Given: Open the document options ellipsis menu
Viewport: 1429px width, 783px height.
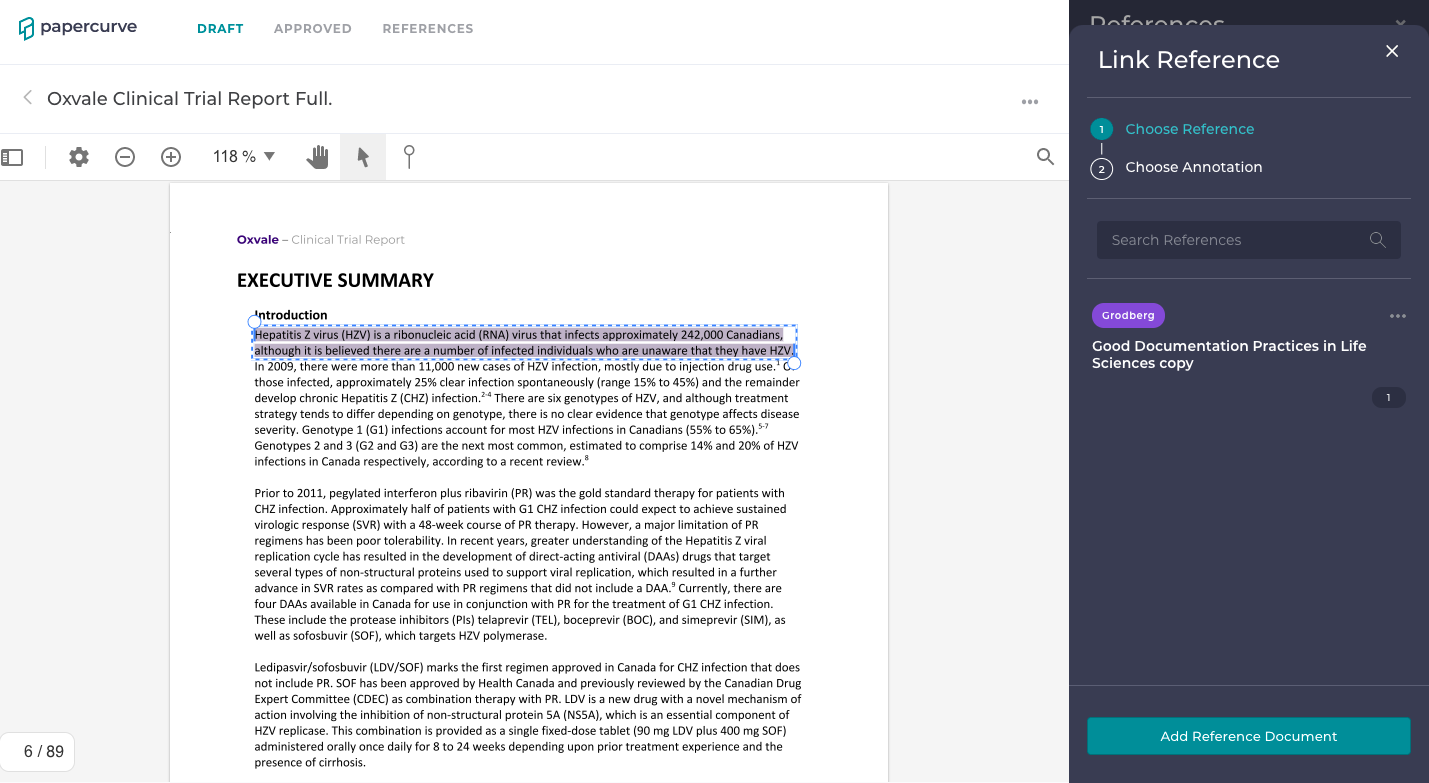Looking at the screenshot, I should pos(1030,101).
